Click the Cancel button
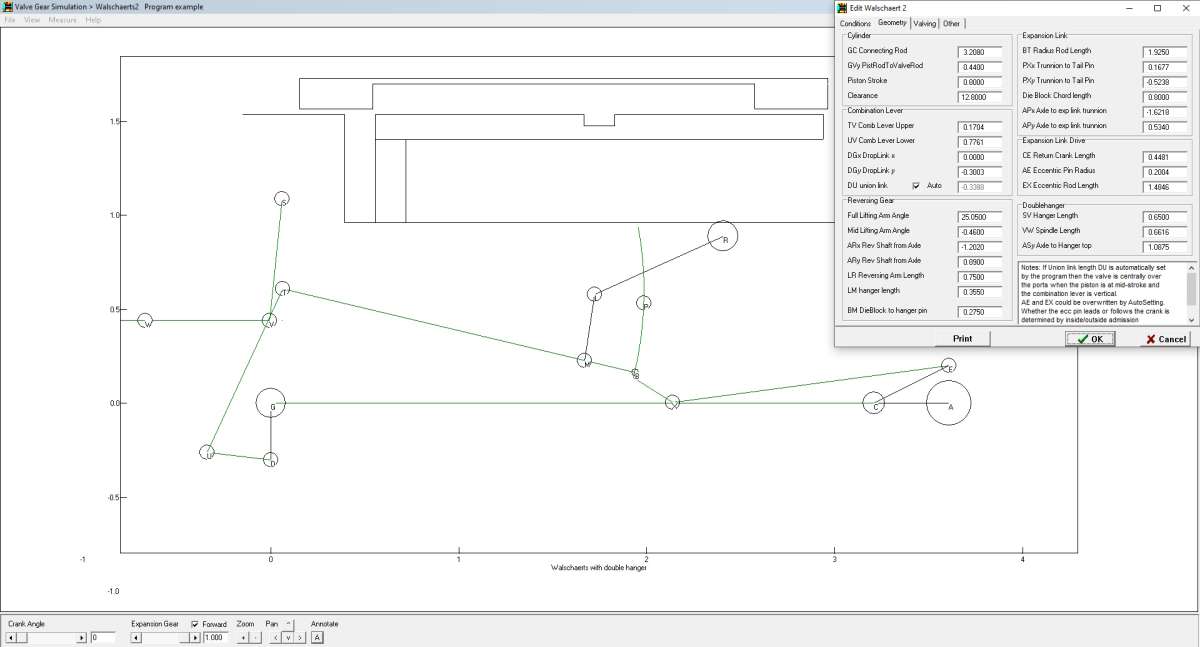Viewport: 1200px width, 647px height. 1165,339
